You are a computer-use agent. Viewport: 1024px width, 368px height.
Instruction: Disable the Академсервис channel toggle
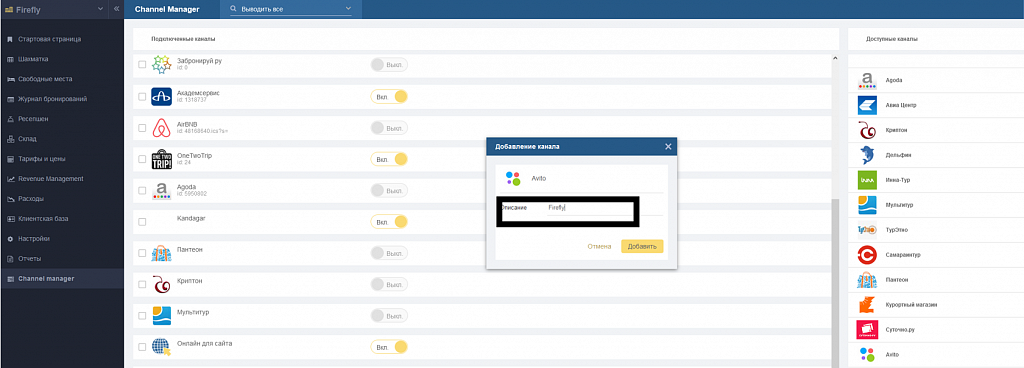(x=389, y=97)
